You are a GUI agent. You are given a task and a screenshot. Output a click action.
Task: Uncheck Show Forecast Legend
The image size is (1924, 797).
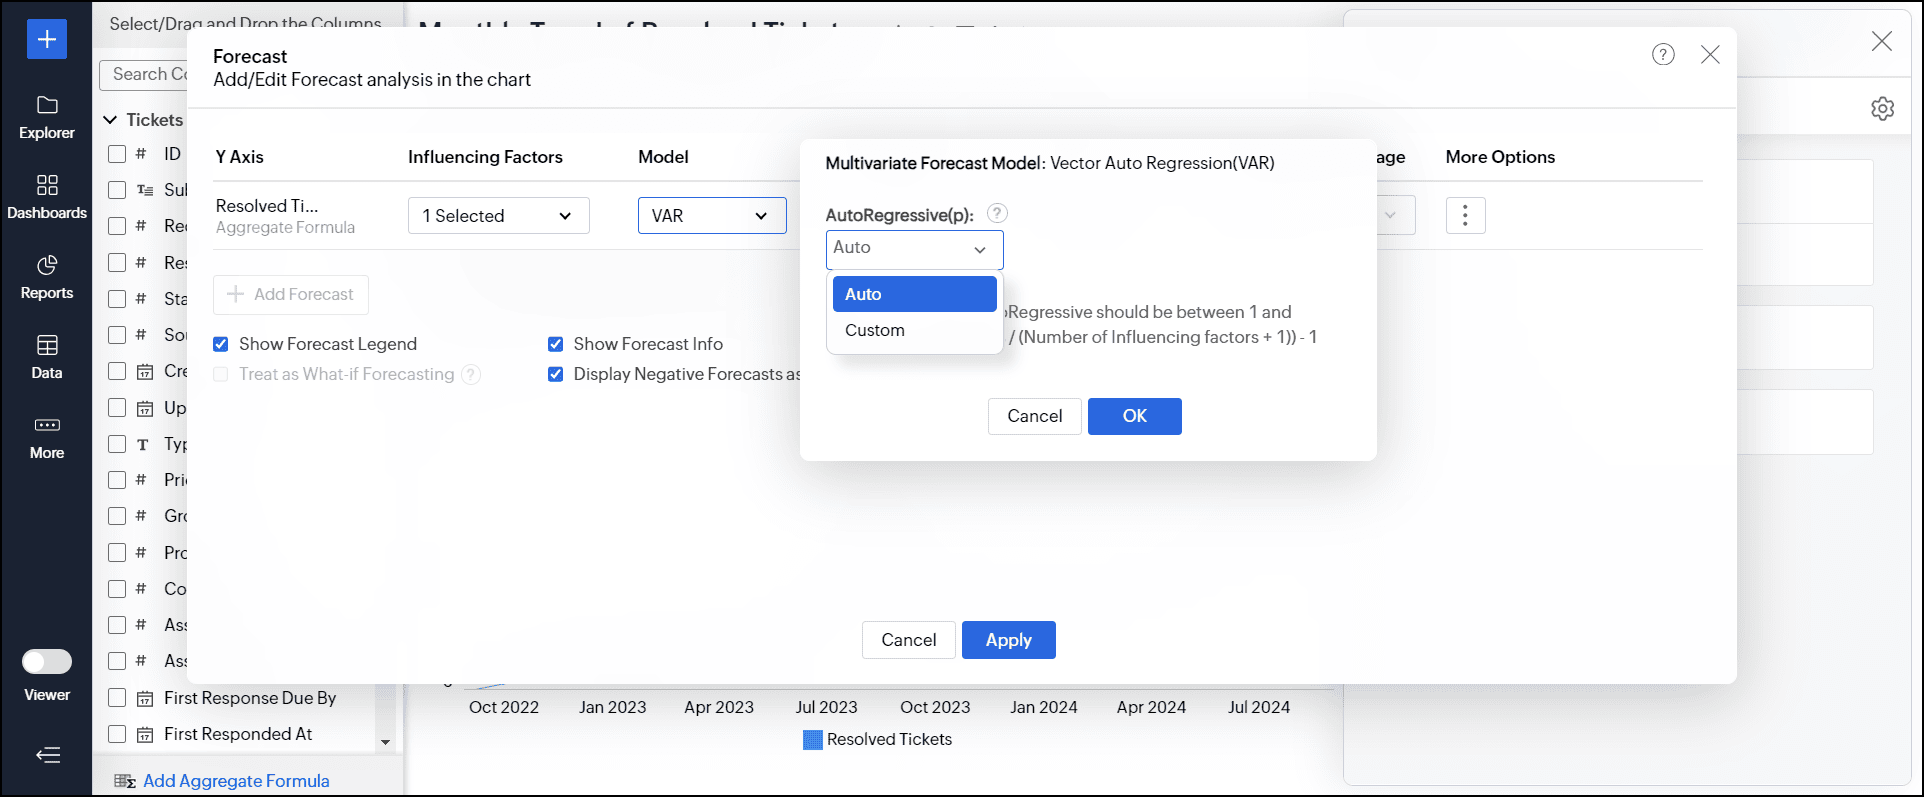[221, 344]
